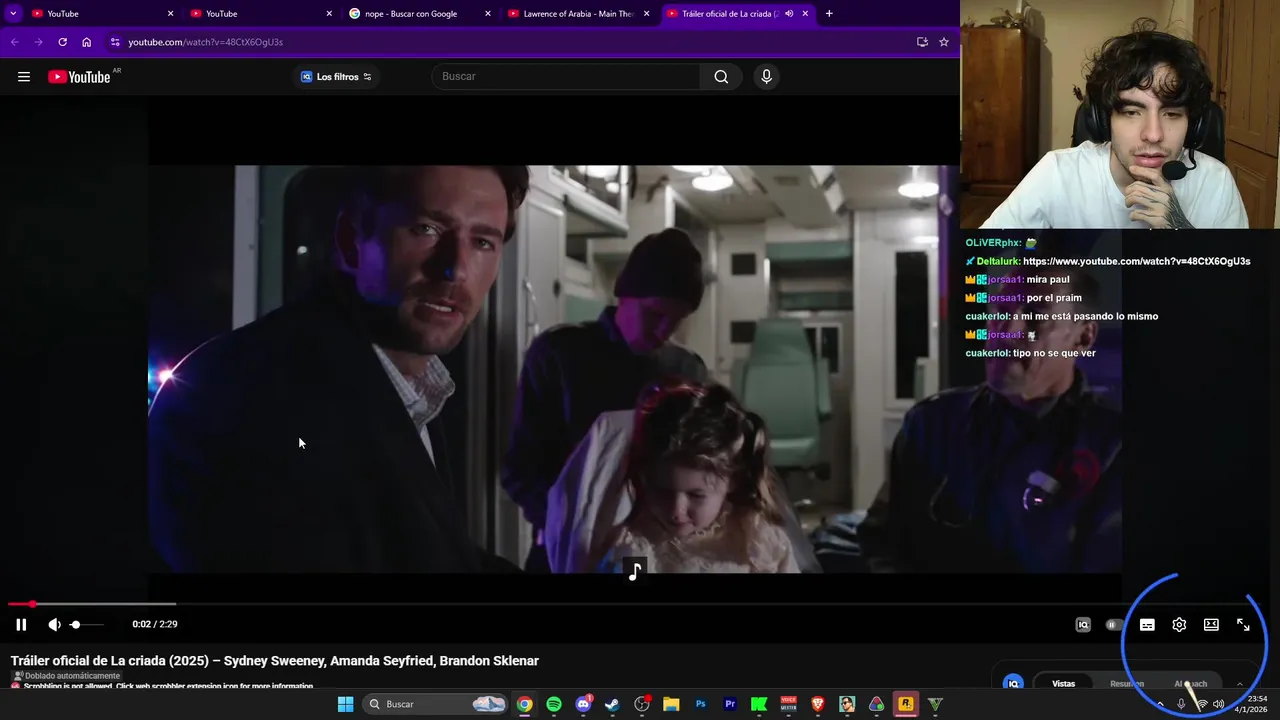Enter fullscreen mode

pyautogui.click(x=1243, y=624)
